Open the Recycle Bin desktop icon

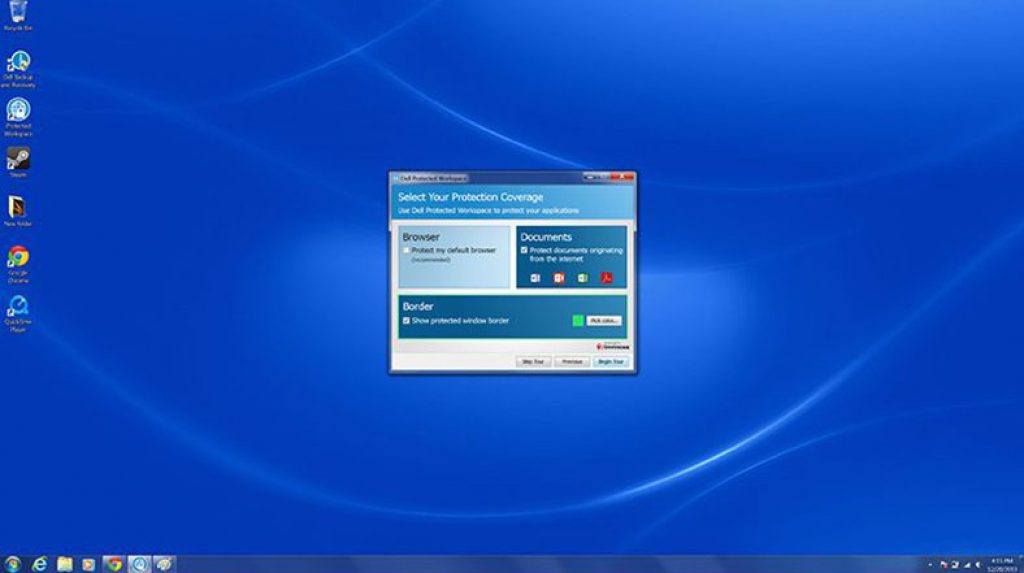(18, 16)
